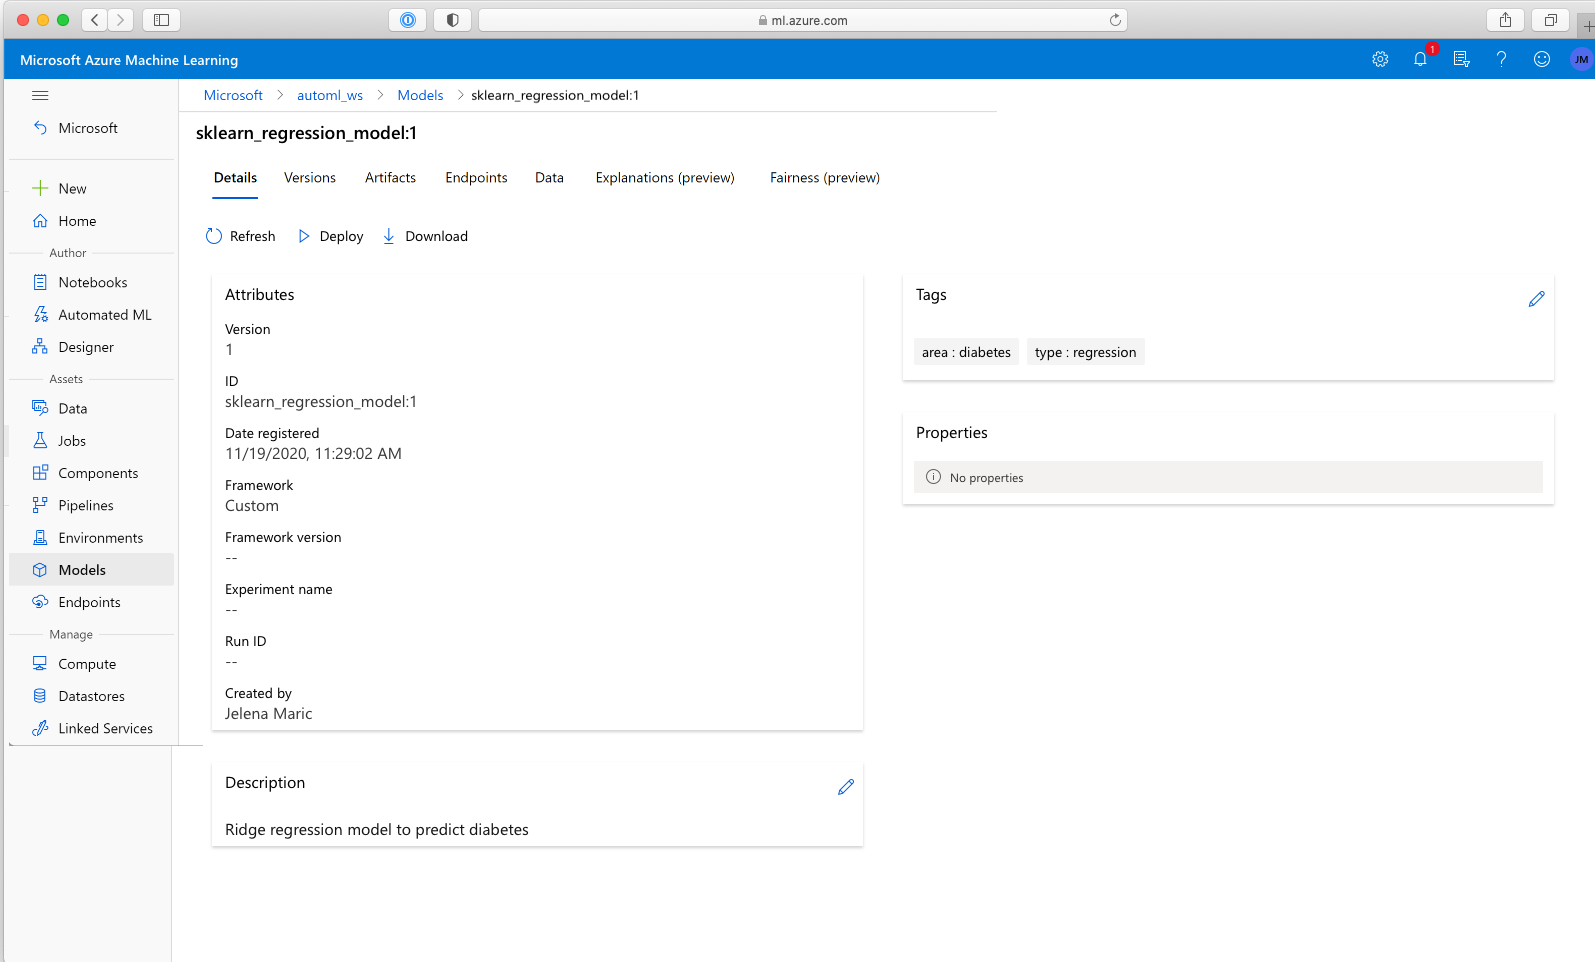Click the New plus icon
This screenshot has height=962, width=1595.
[40, 188]
